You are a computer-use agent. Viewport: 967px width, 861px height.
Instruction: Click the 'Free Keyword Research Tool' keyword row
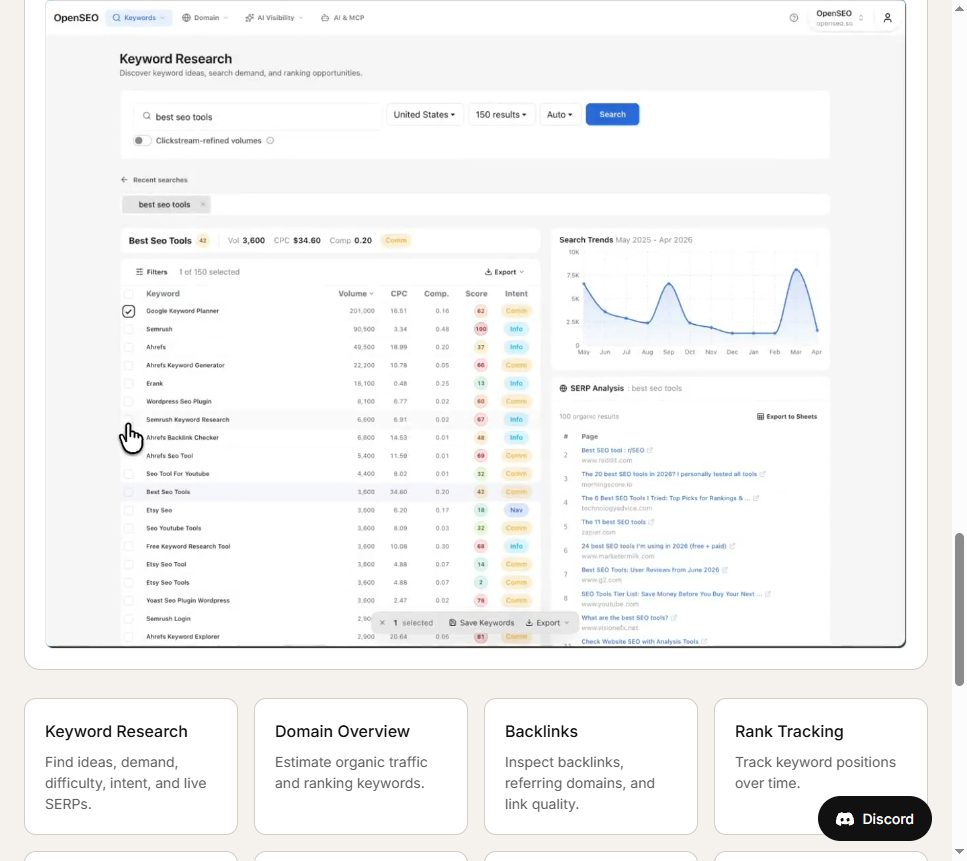[331, 546]
